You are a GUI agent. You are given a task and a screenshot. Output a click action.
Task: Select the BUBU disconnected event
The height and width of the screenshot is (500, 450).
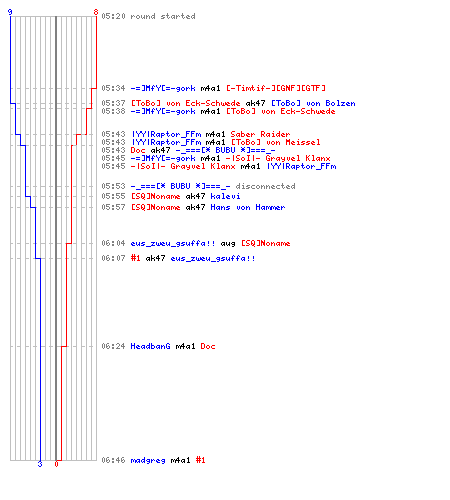(x=198, y=186)
